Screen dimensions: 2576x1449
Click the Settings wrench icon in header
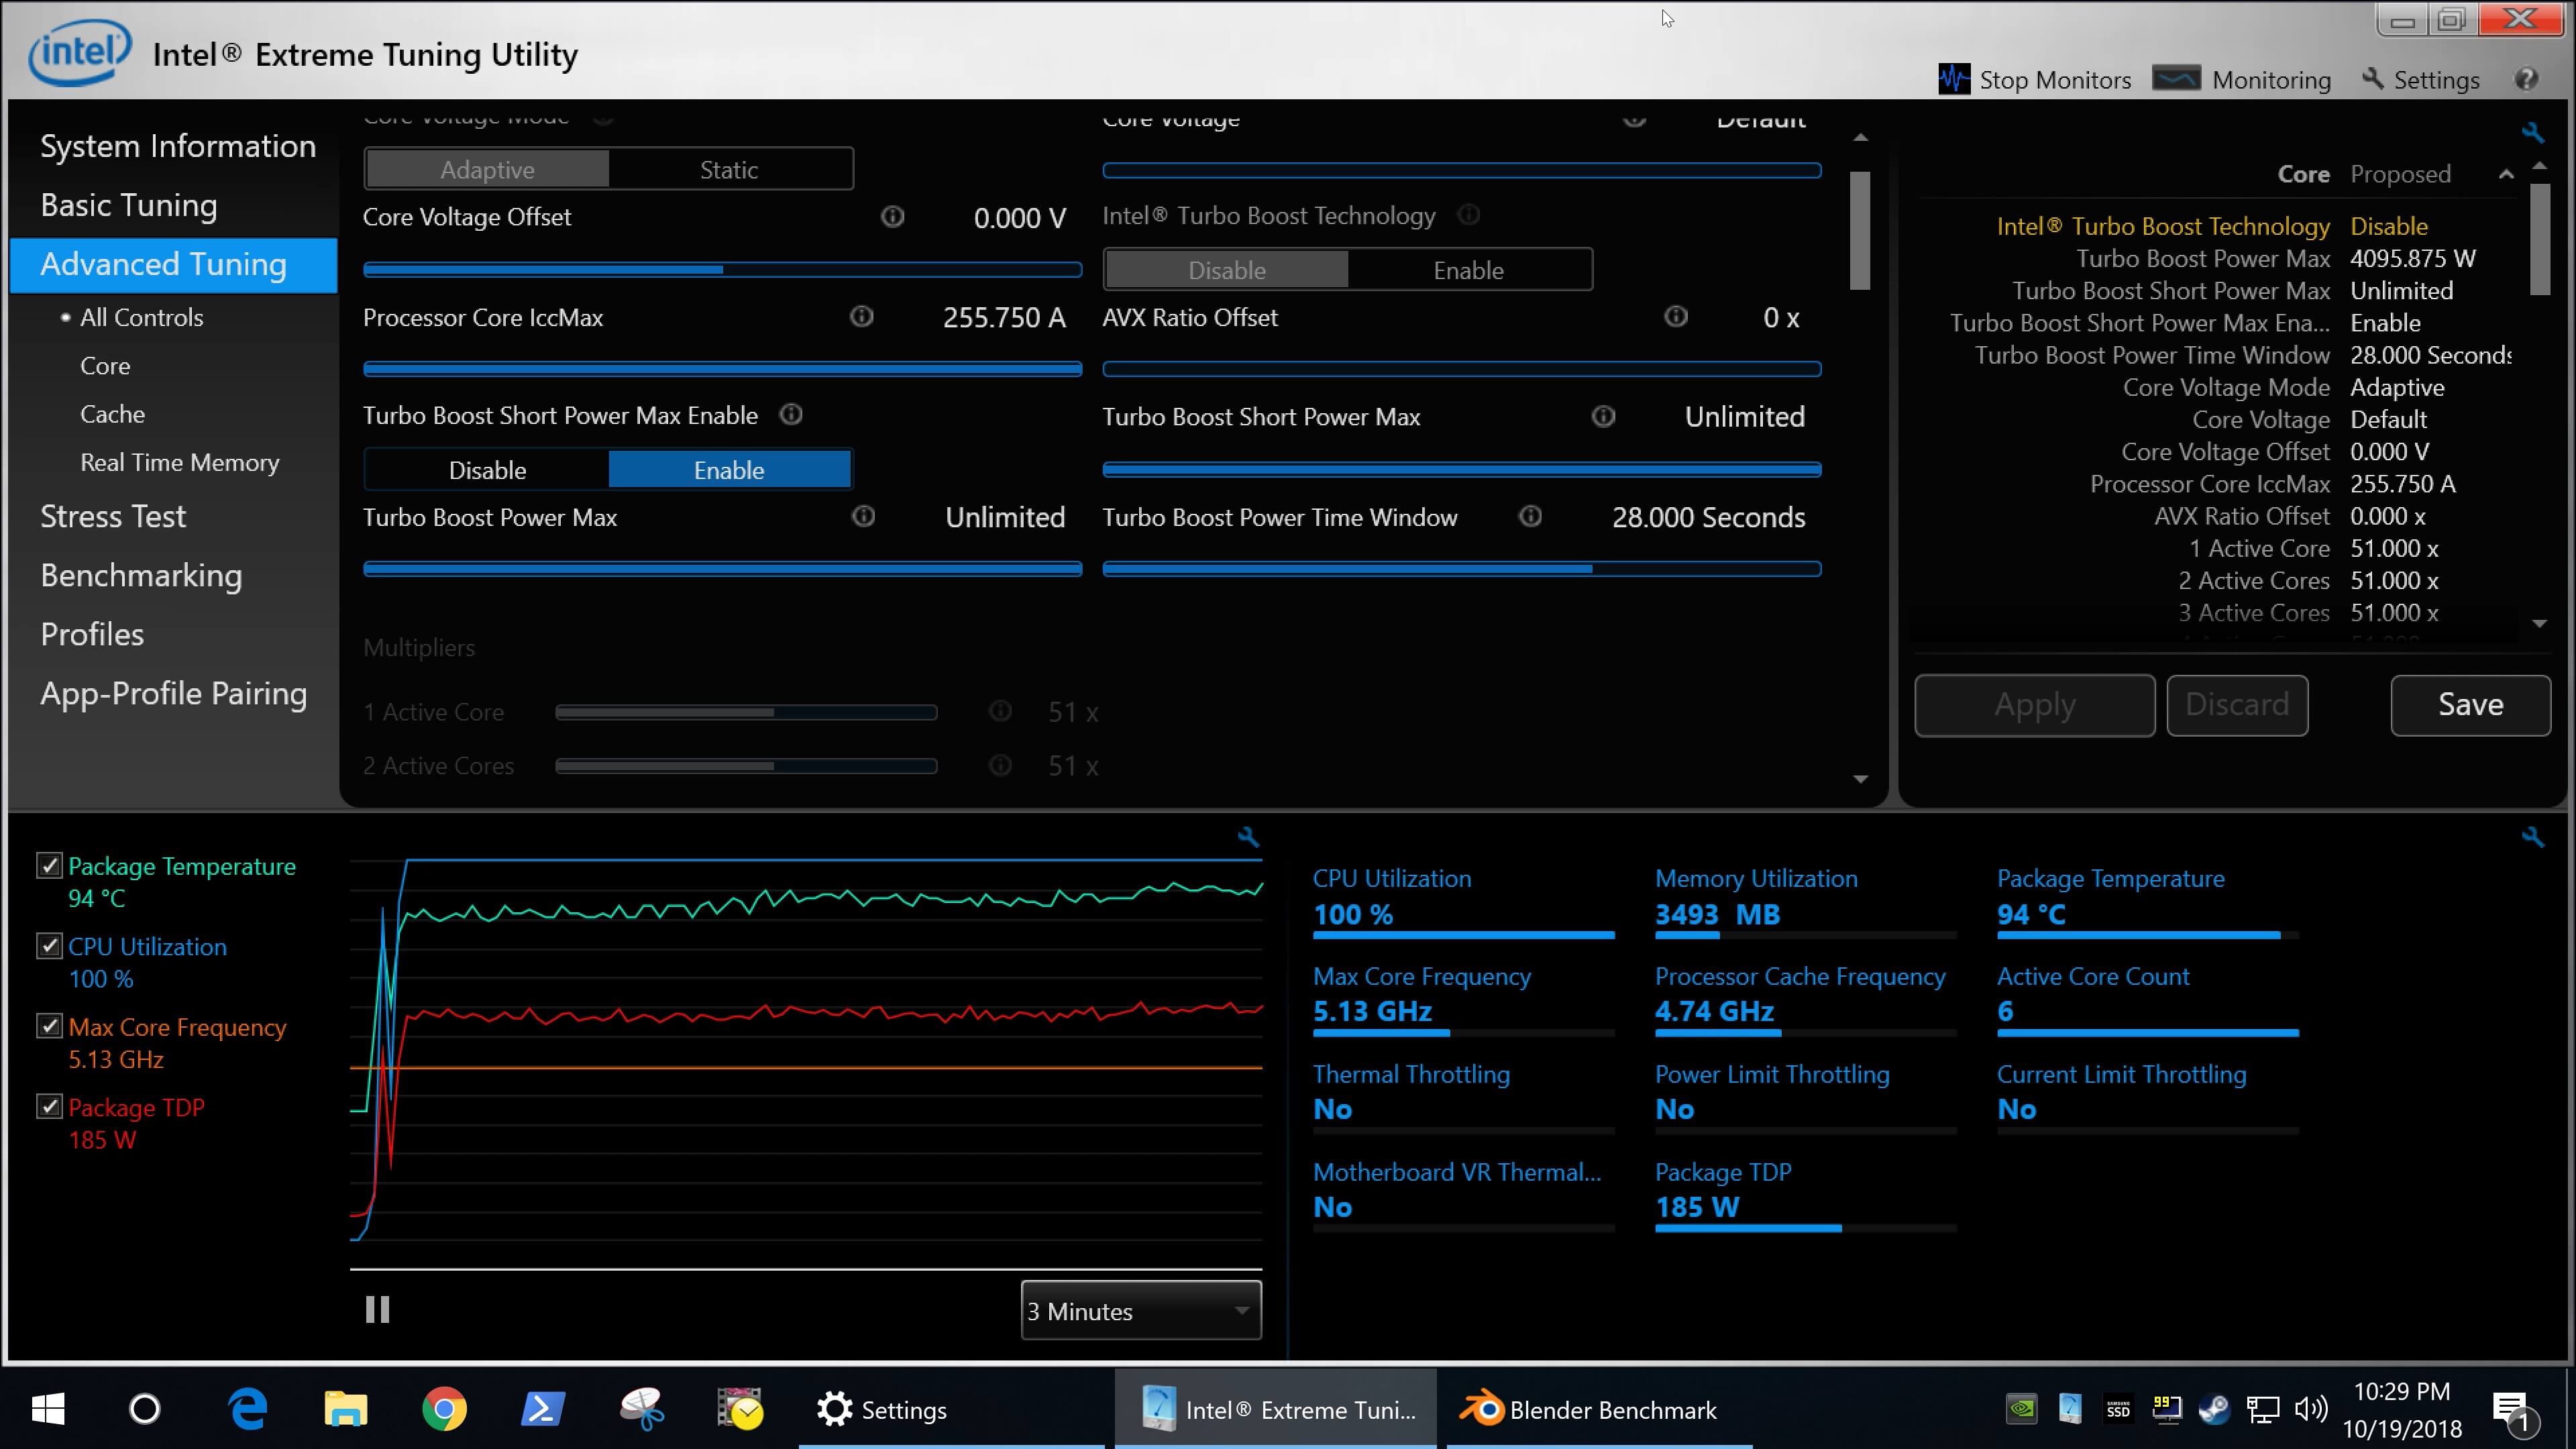(2372, 79)
